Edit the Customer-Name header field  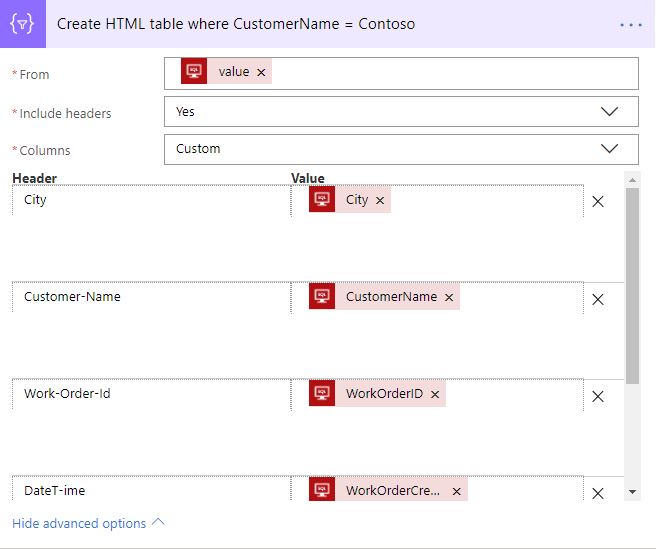[x=150, y=297]
